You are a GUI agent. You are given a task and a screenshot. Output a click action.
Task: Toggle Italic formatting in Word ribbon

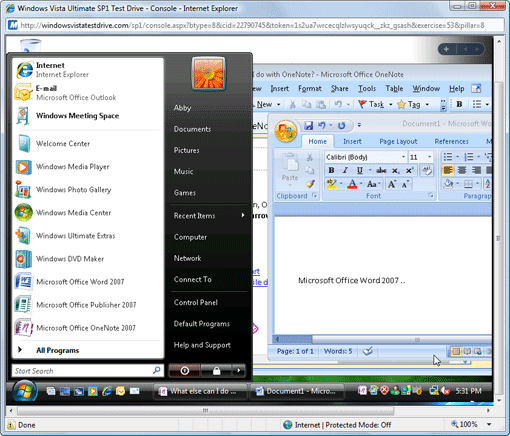pos(345,170)
